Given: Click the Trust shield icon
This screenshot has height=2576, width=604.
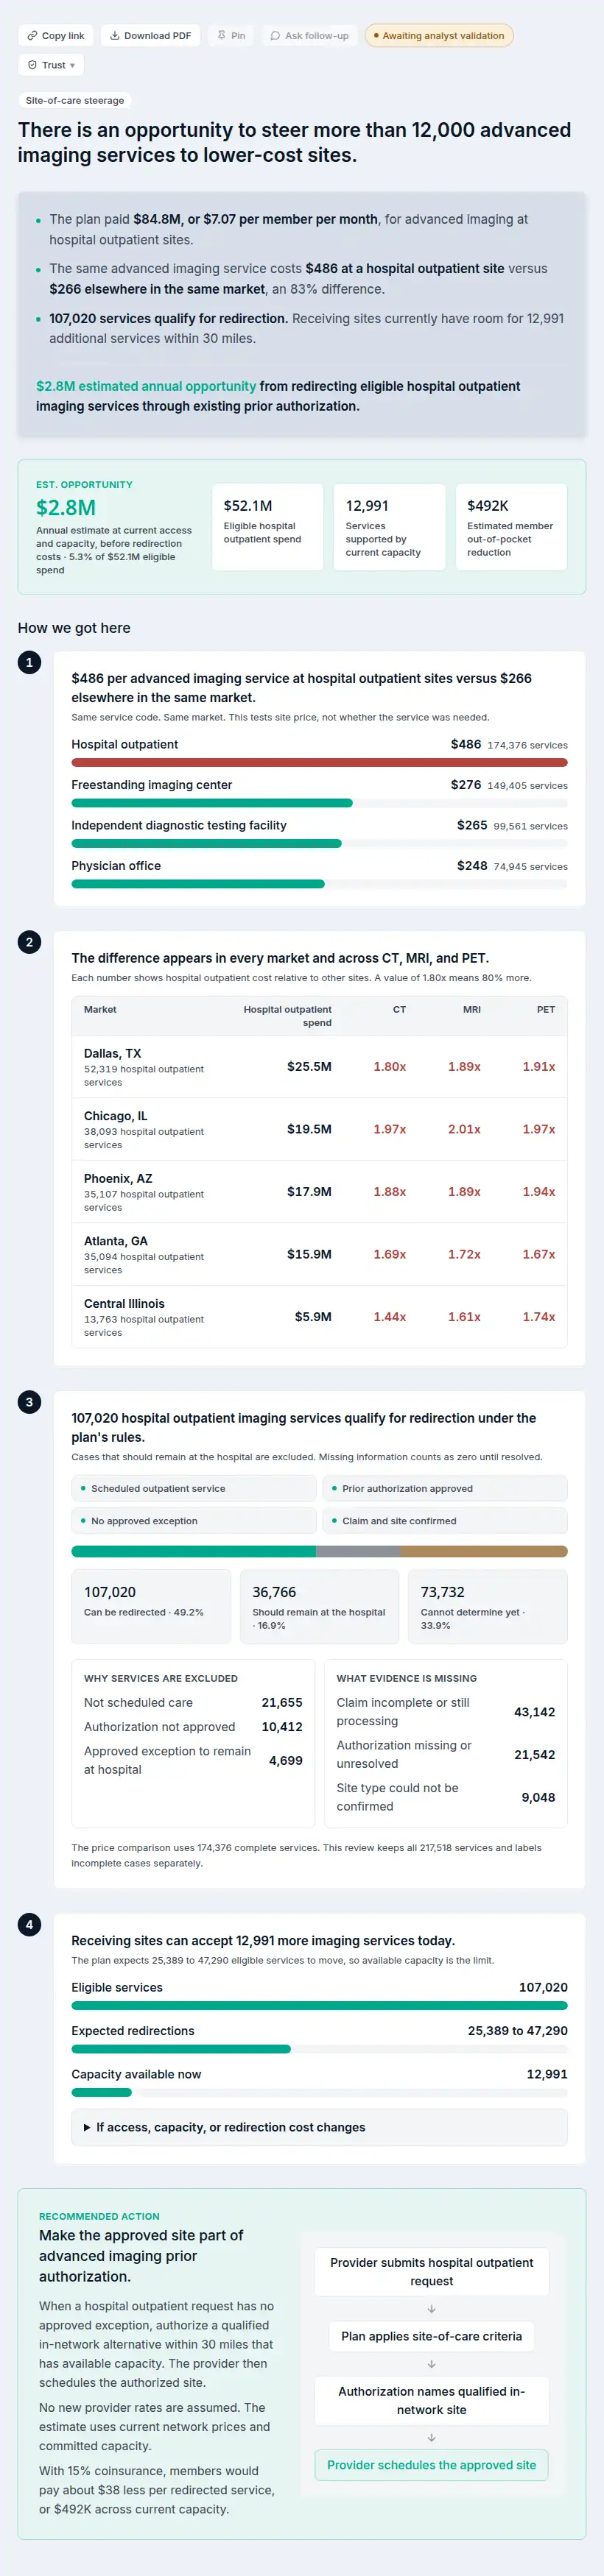Looking at the screenshot, I should coord(32,65).
